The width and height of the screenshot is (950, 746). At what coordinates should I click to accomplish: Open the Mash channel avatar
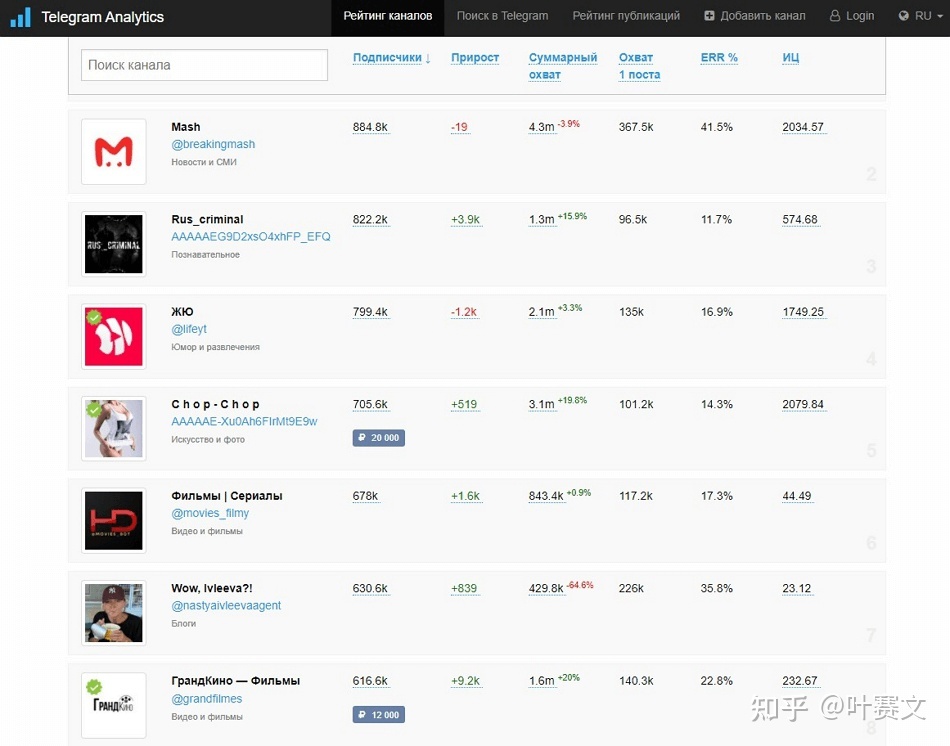[x=114, y=152]
